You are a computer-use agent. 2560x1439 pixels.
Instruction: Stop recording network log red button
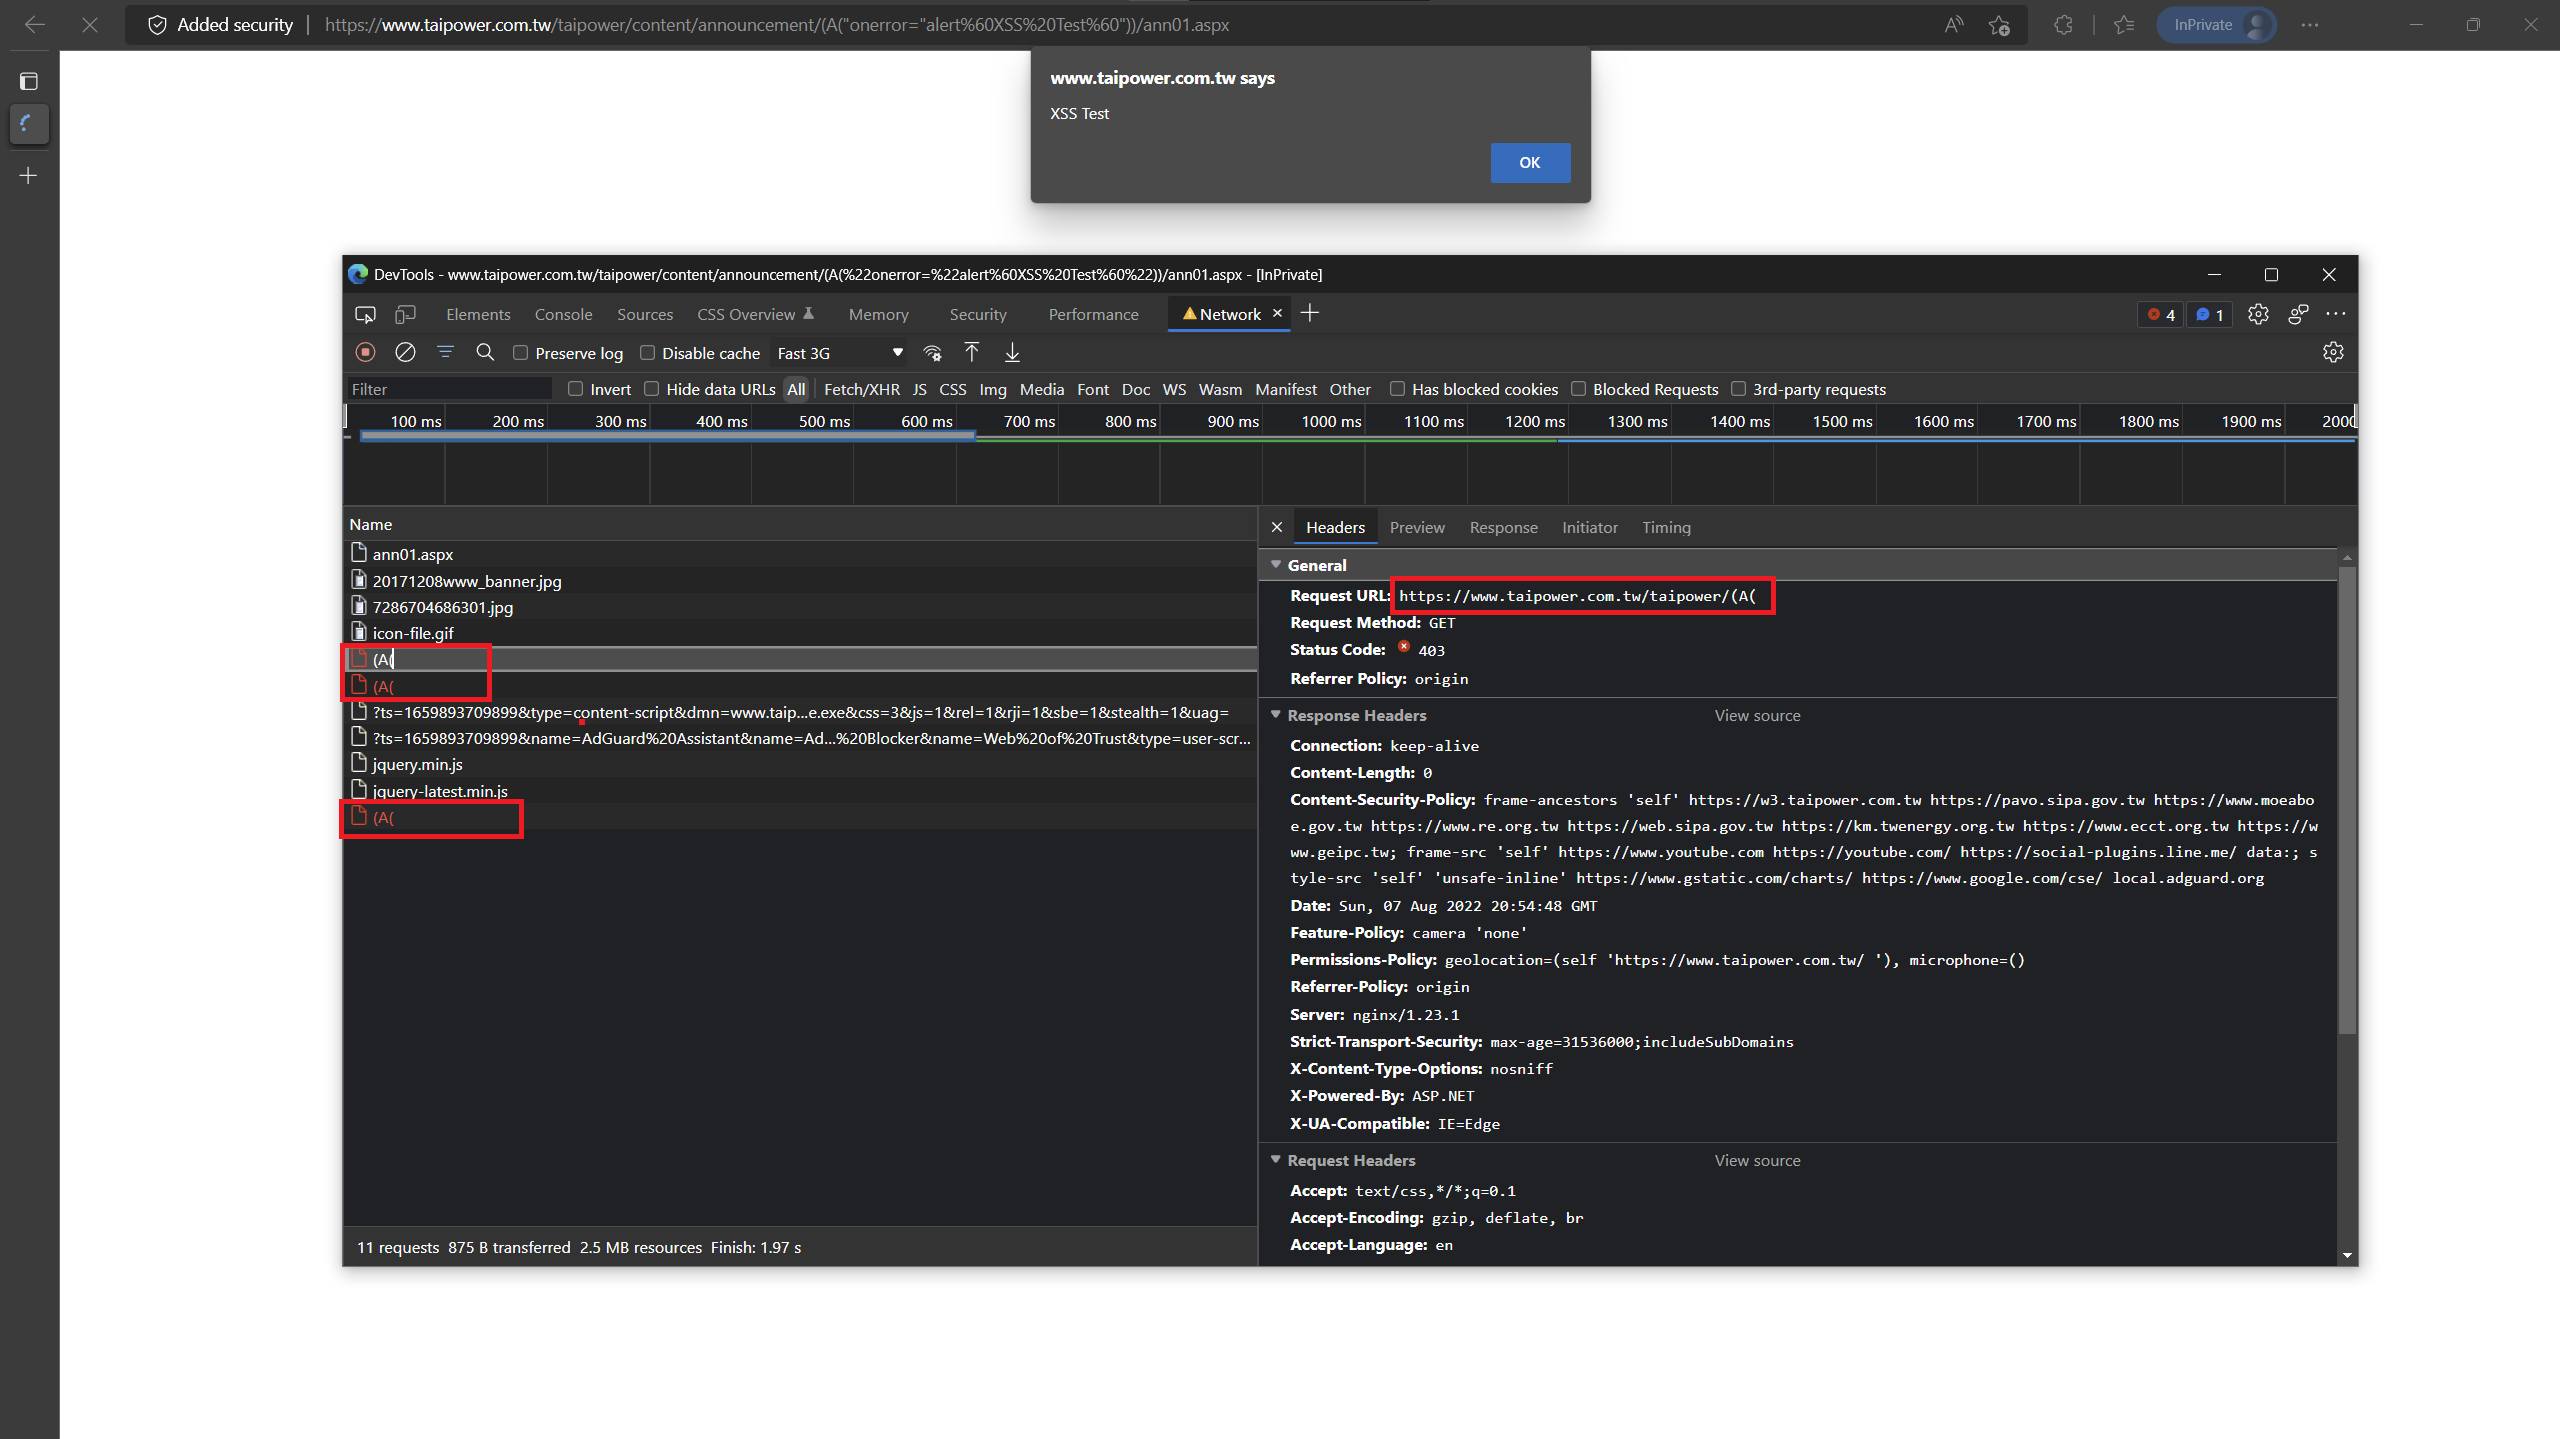pyautogui.click(x=365, y=352)
